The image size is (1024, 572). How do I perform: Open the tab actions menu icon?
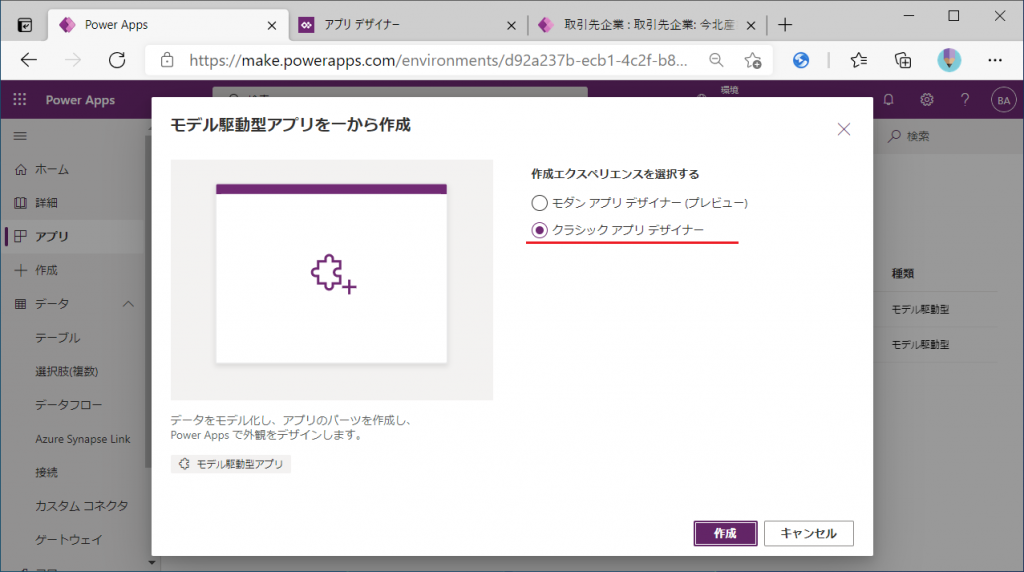tap(25, 25)
